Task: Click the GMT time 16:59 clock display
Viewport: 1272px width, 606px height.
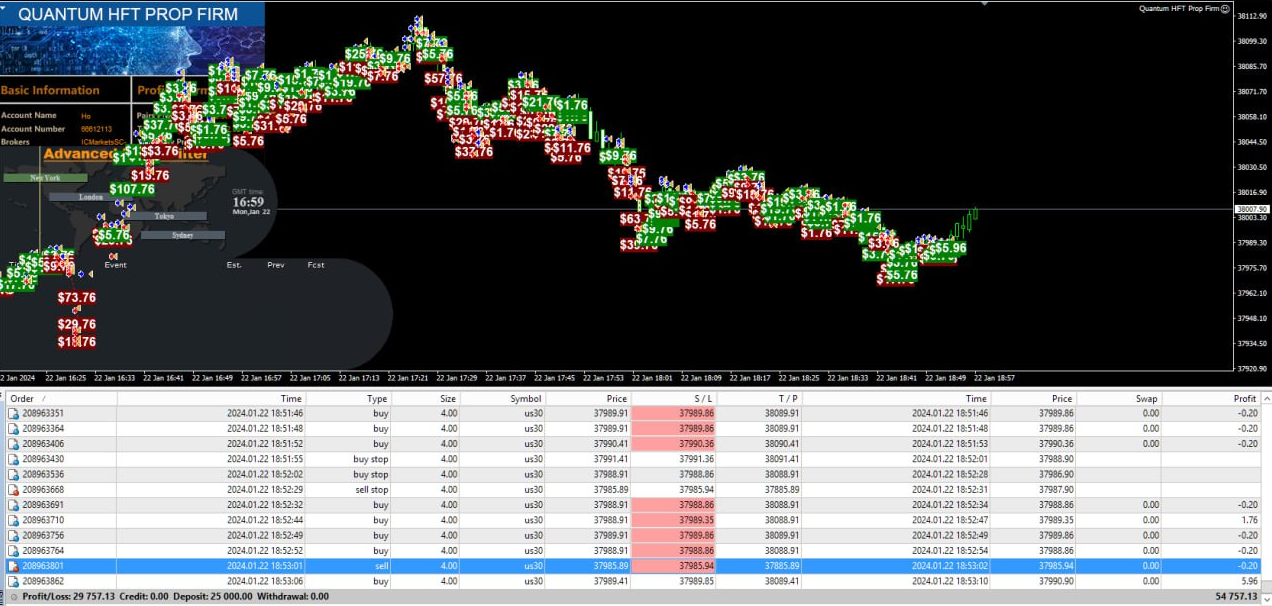Action: [248, 201]
